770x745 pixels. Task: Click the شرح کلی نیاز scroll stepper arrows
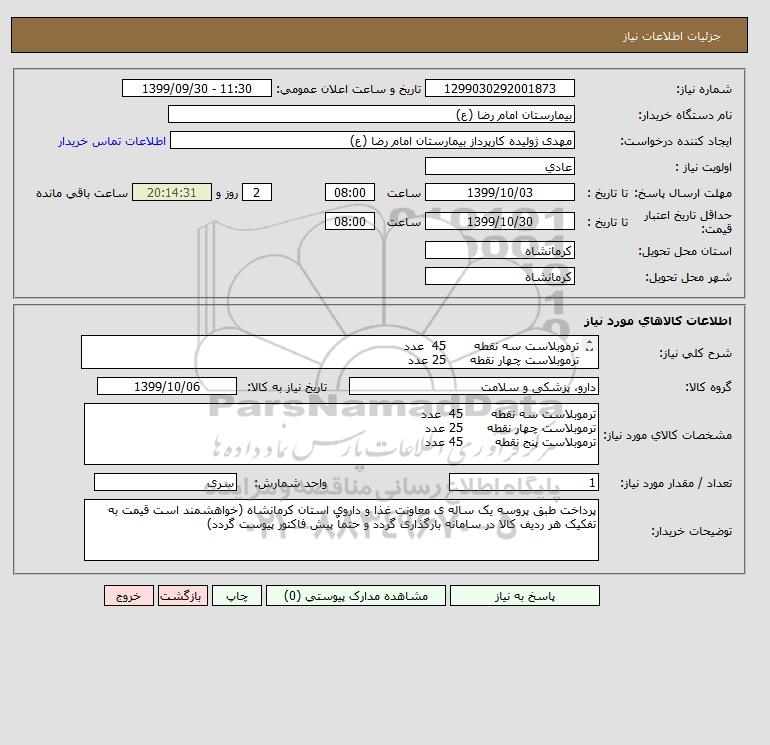click(x=589, y=346)
